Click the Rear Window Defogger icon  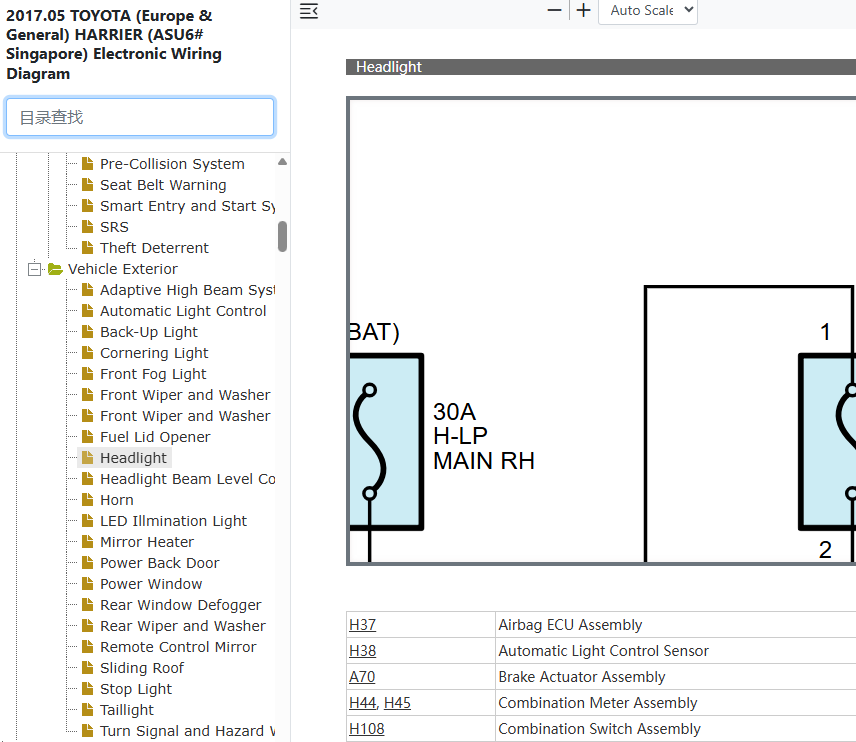[x=87, y=604]
